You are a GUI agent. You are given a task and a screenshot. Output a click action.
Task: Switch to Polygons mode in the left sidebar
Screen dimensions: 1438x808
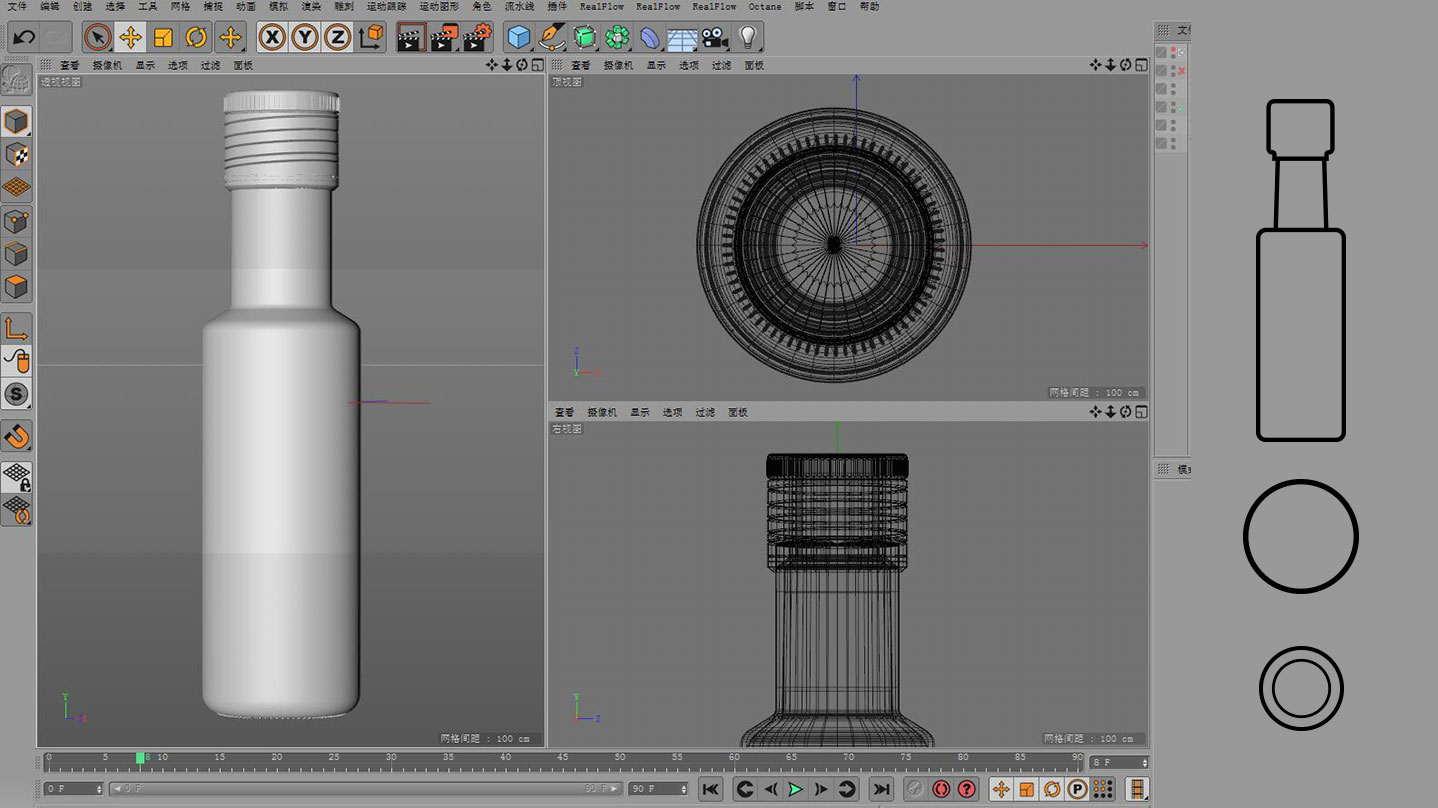16,287
